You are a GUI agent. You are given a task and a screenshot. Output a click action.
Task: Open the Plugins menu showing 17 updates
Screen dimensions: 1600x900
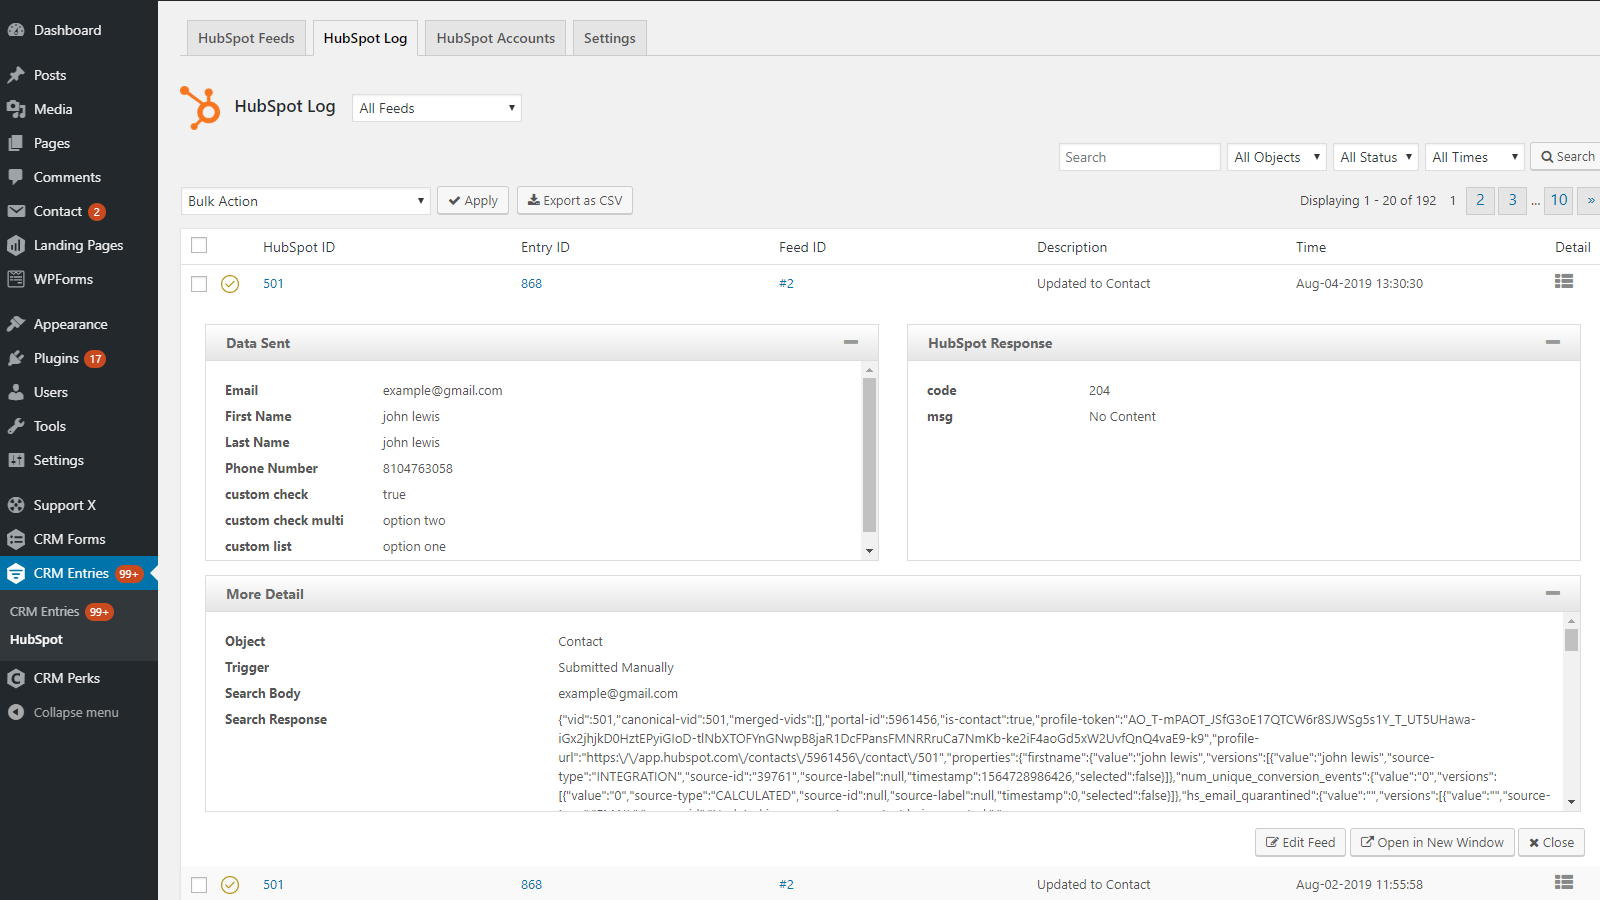60,358
